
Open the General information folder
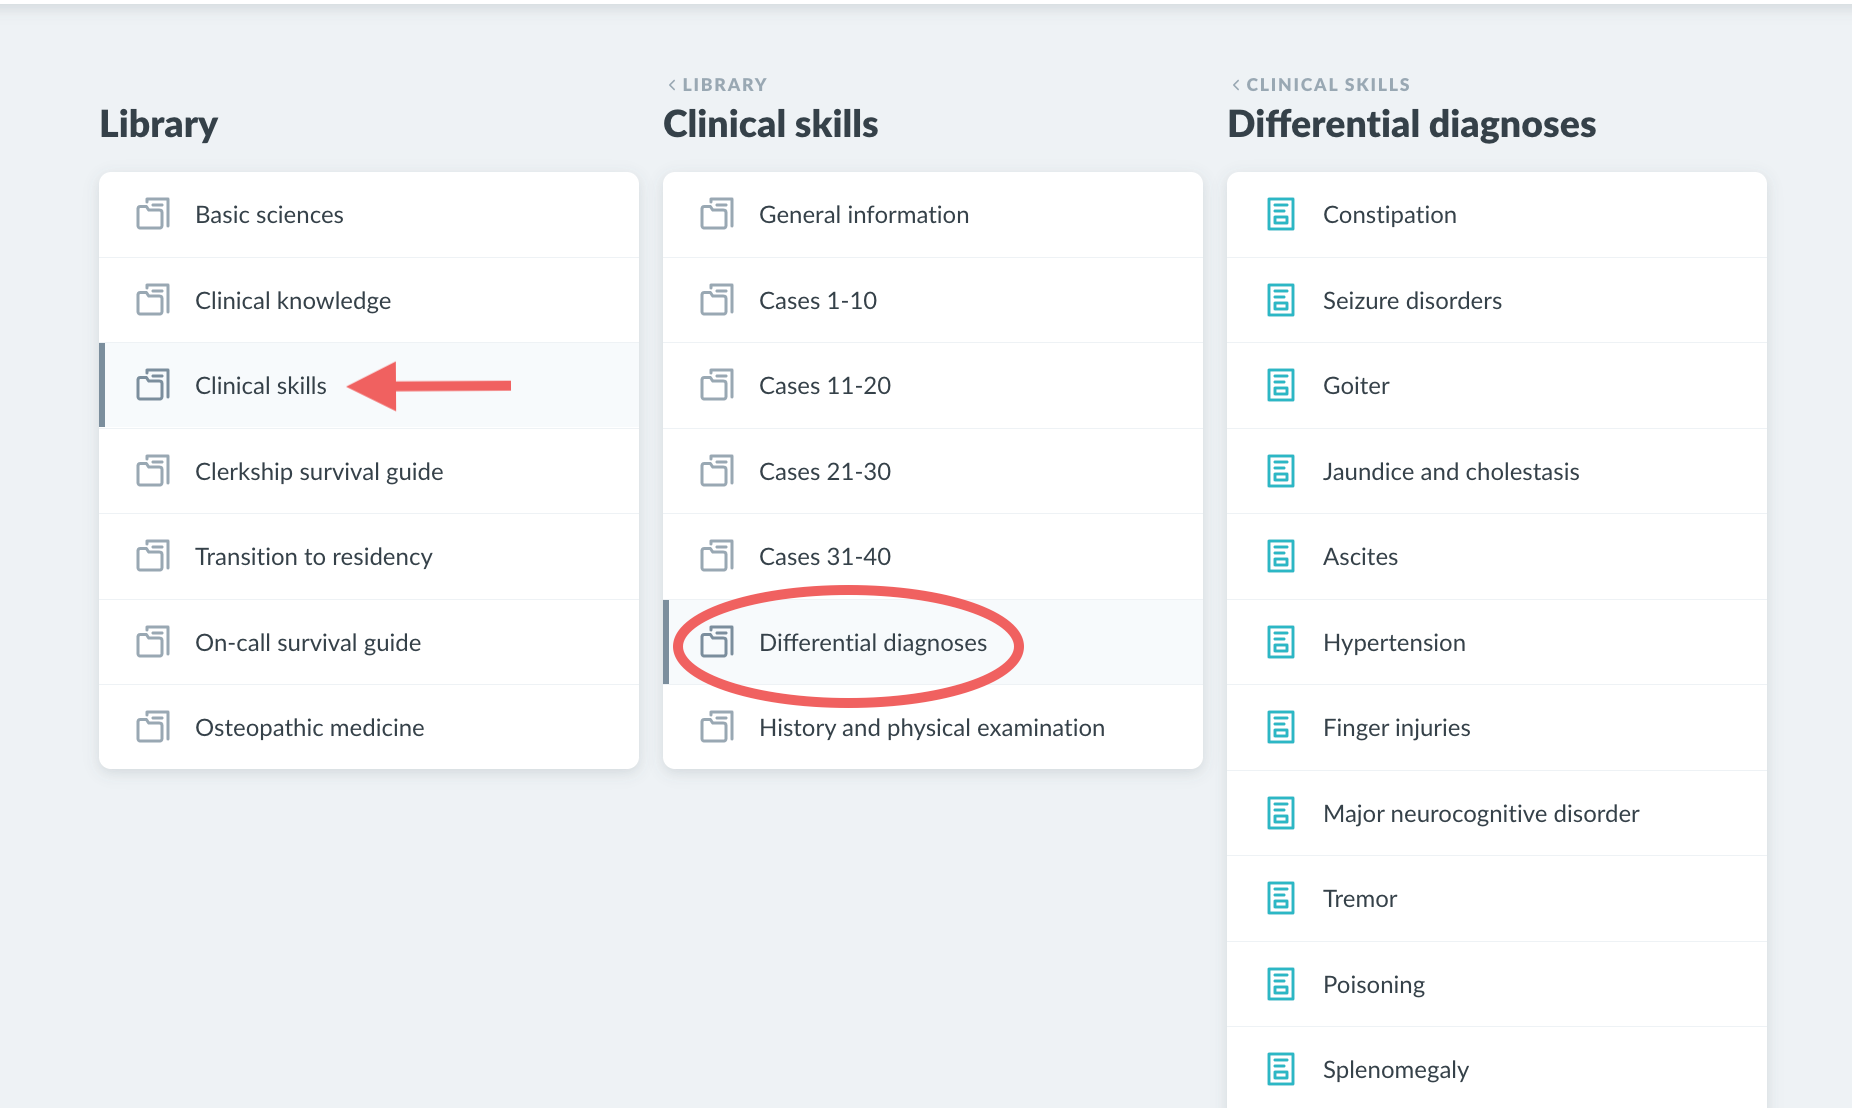pyautogui.click(x=933, y=215)
